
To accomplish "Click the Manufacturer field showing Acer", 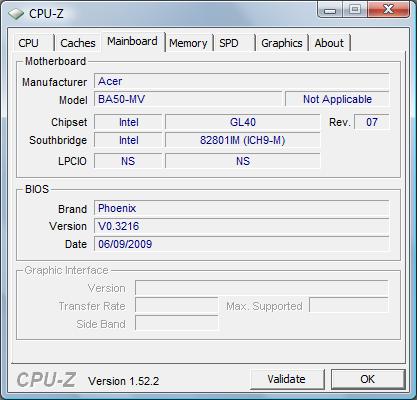I will pyautogui.click(x=241, y=81).
